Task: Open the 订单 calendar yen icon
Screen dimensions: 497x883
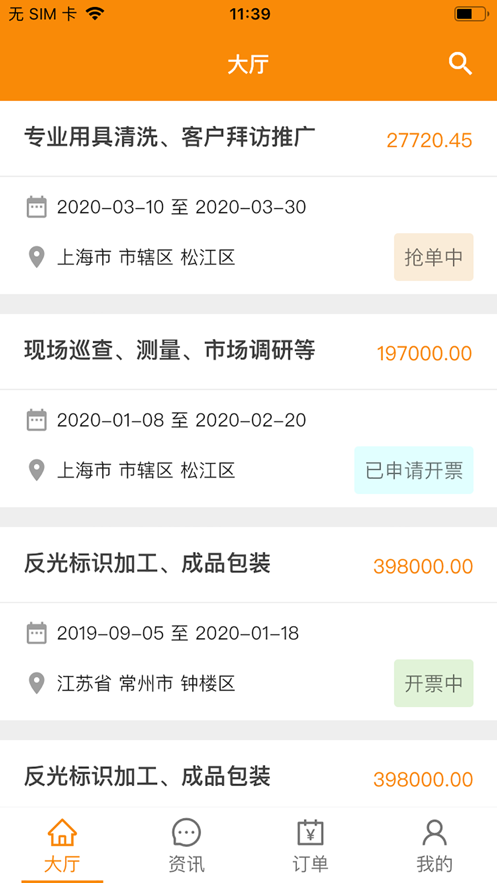Action: [310, 832]
